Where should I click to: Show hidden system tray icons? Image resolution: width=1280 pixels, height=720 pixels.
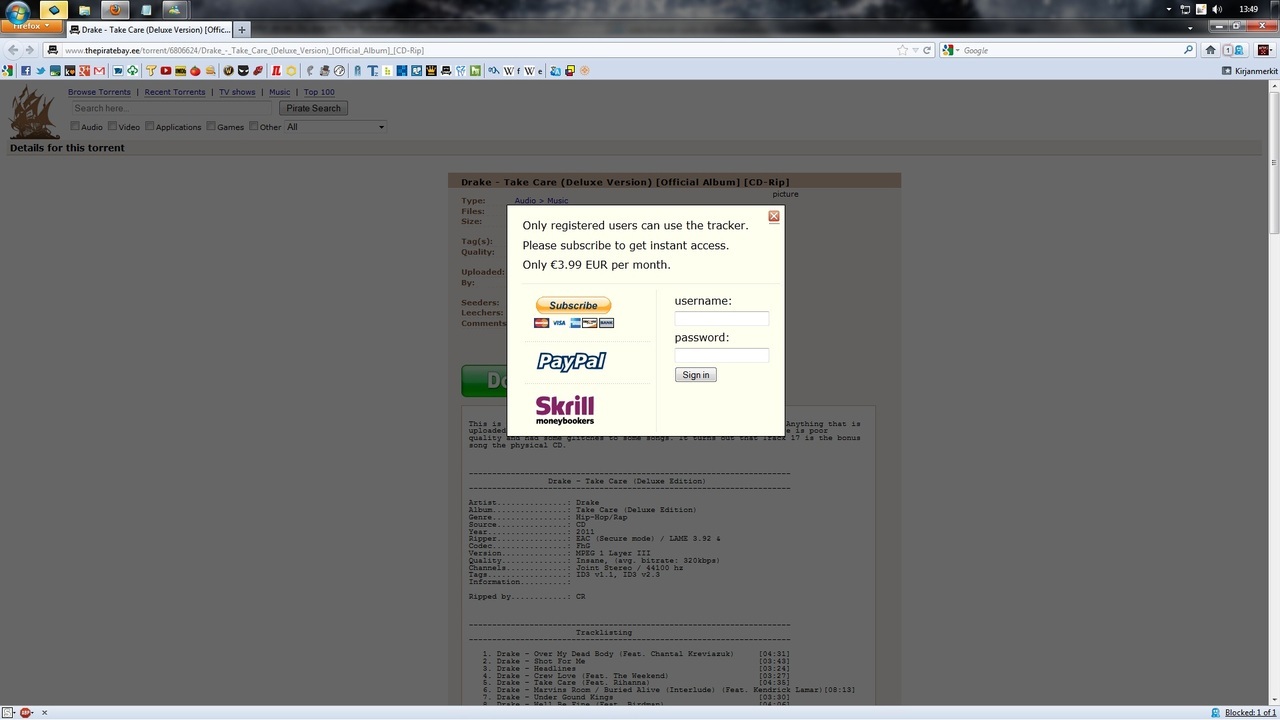pos(1169,9)
